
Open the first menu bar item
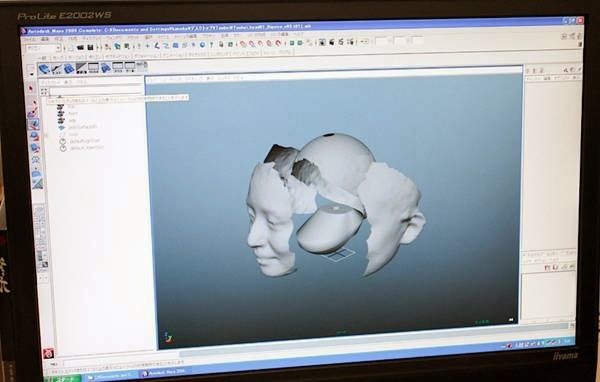tap(30, 39)
